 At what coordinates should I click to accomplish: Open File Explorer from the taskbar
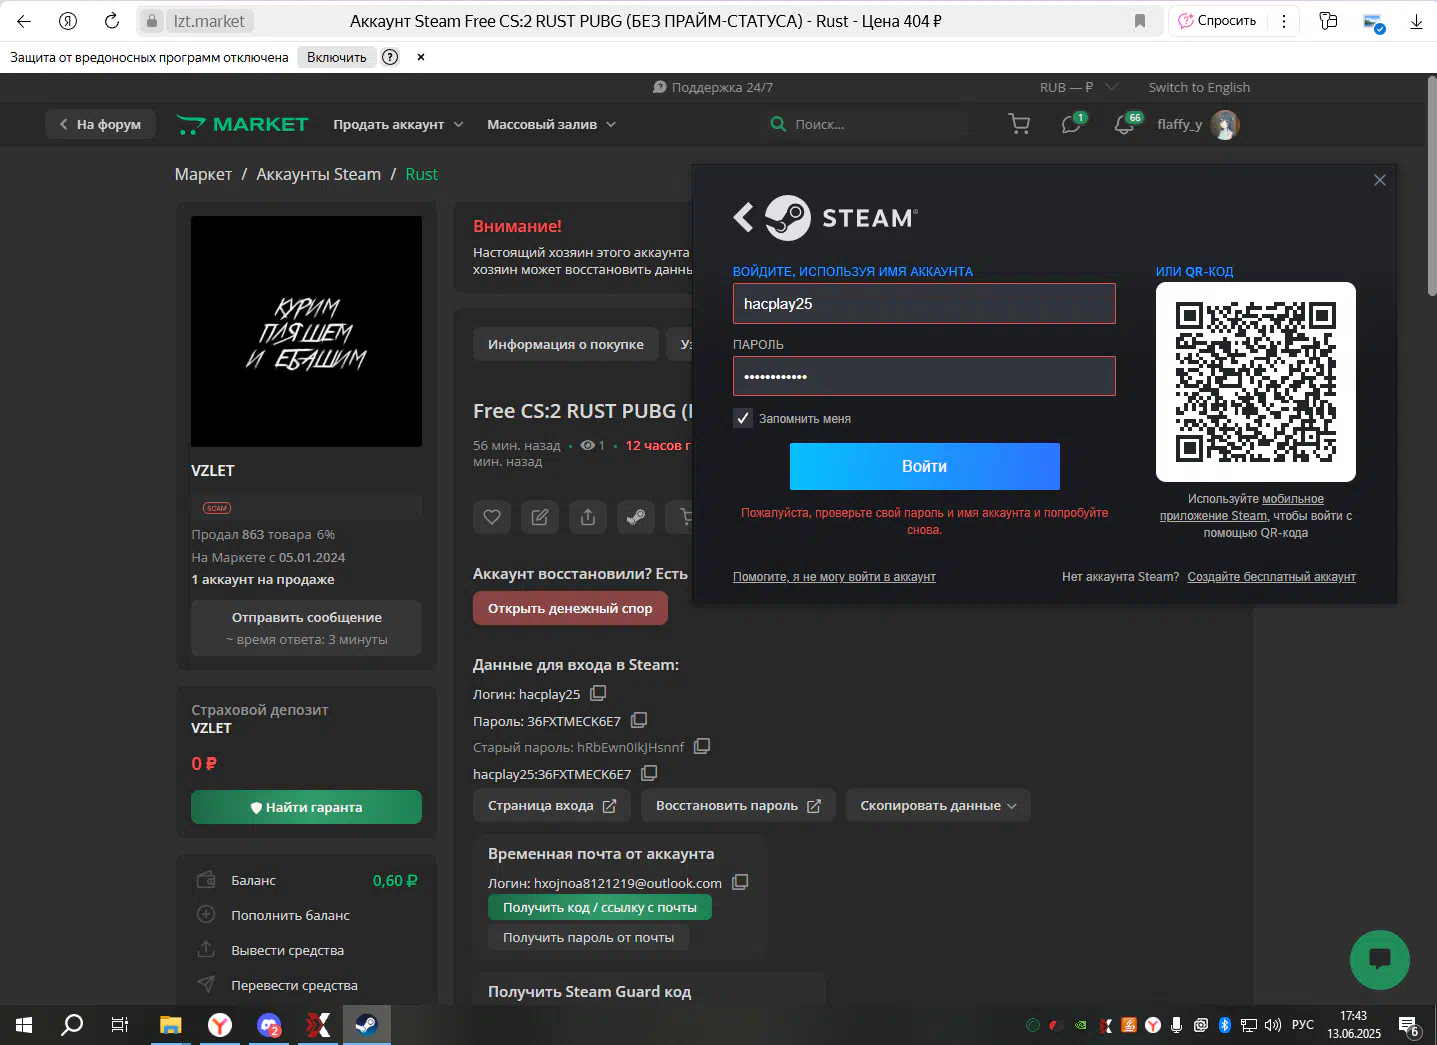[x=171, y=1025]
